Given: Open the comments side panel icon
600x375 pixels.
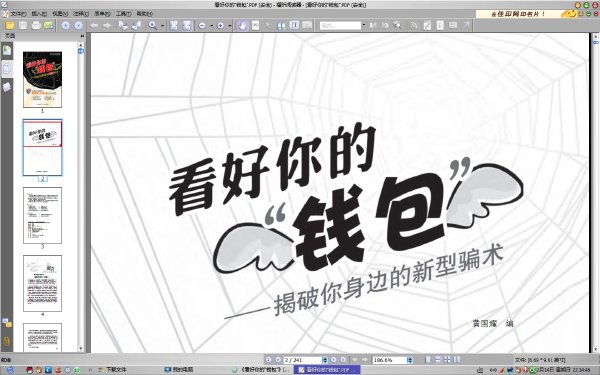Looking at the screenshot, I should click(7, 323).
